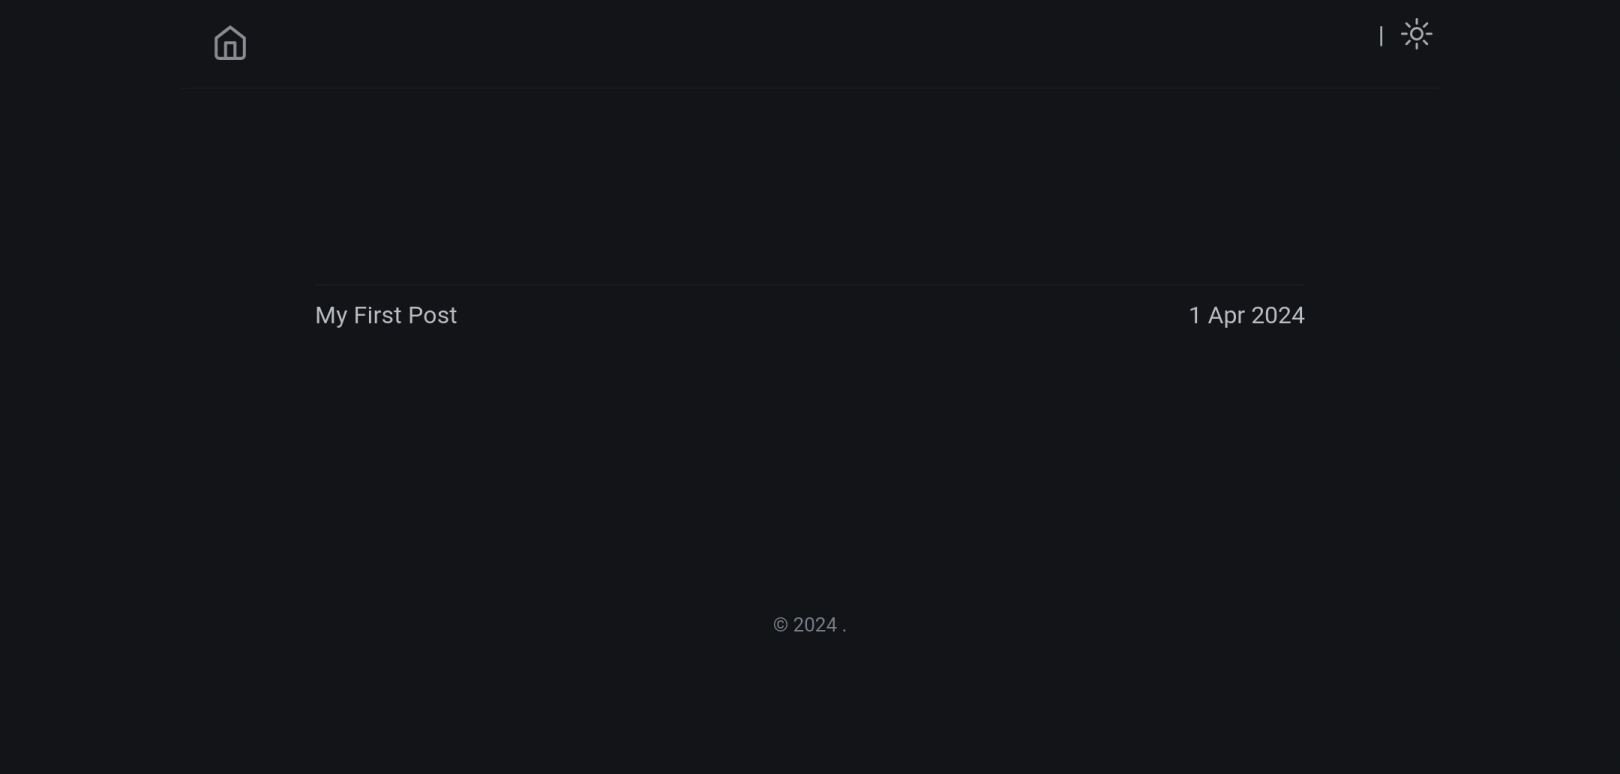
Task: Open the My First Post entry
Action: (x=386, y=315)
